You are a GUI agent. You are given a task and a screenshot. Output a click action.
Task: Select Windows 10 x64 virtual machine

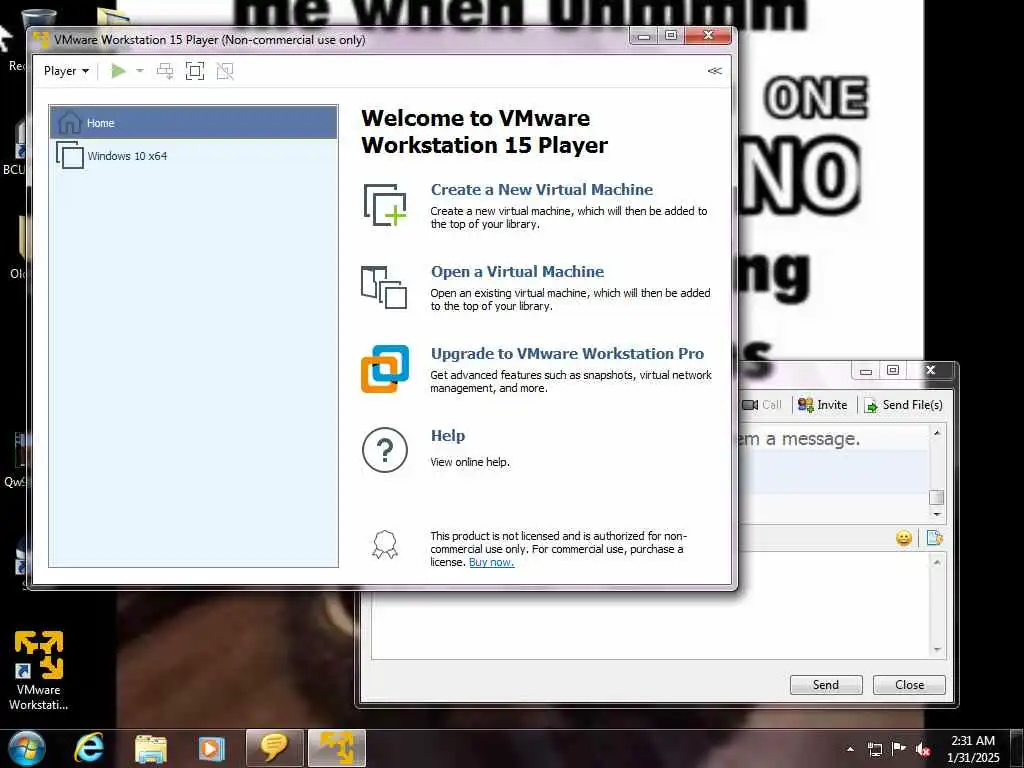pyautogui.click(x=193, y=155)
